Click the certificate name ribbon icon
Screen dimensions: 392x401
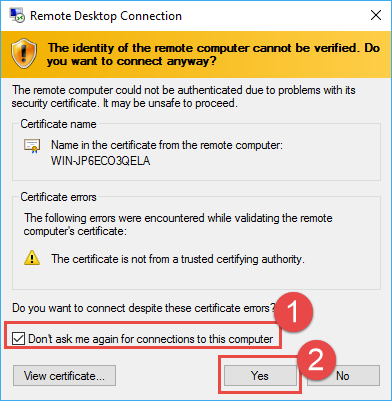click(x=32, y=146)
